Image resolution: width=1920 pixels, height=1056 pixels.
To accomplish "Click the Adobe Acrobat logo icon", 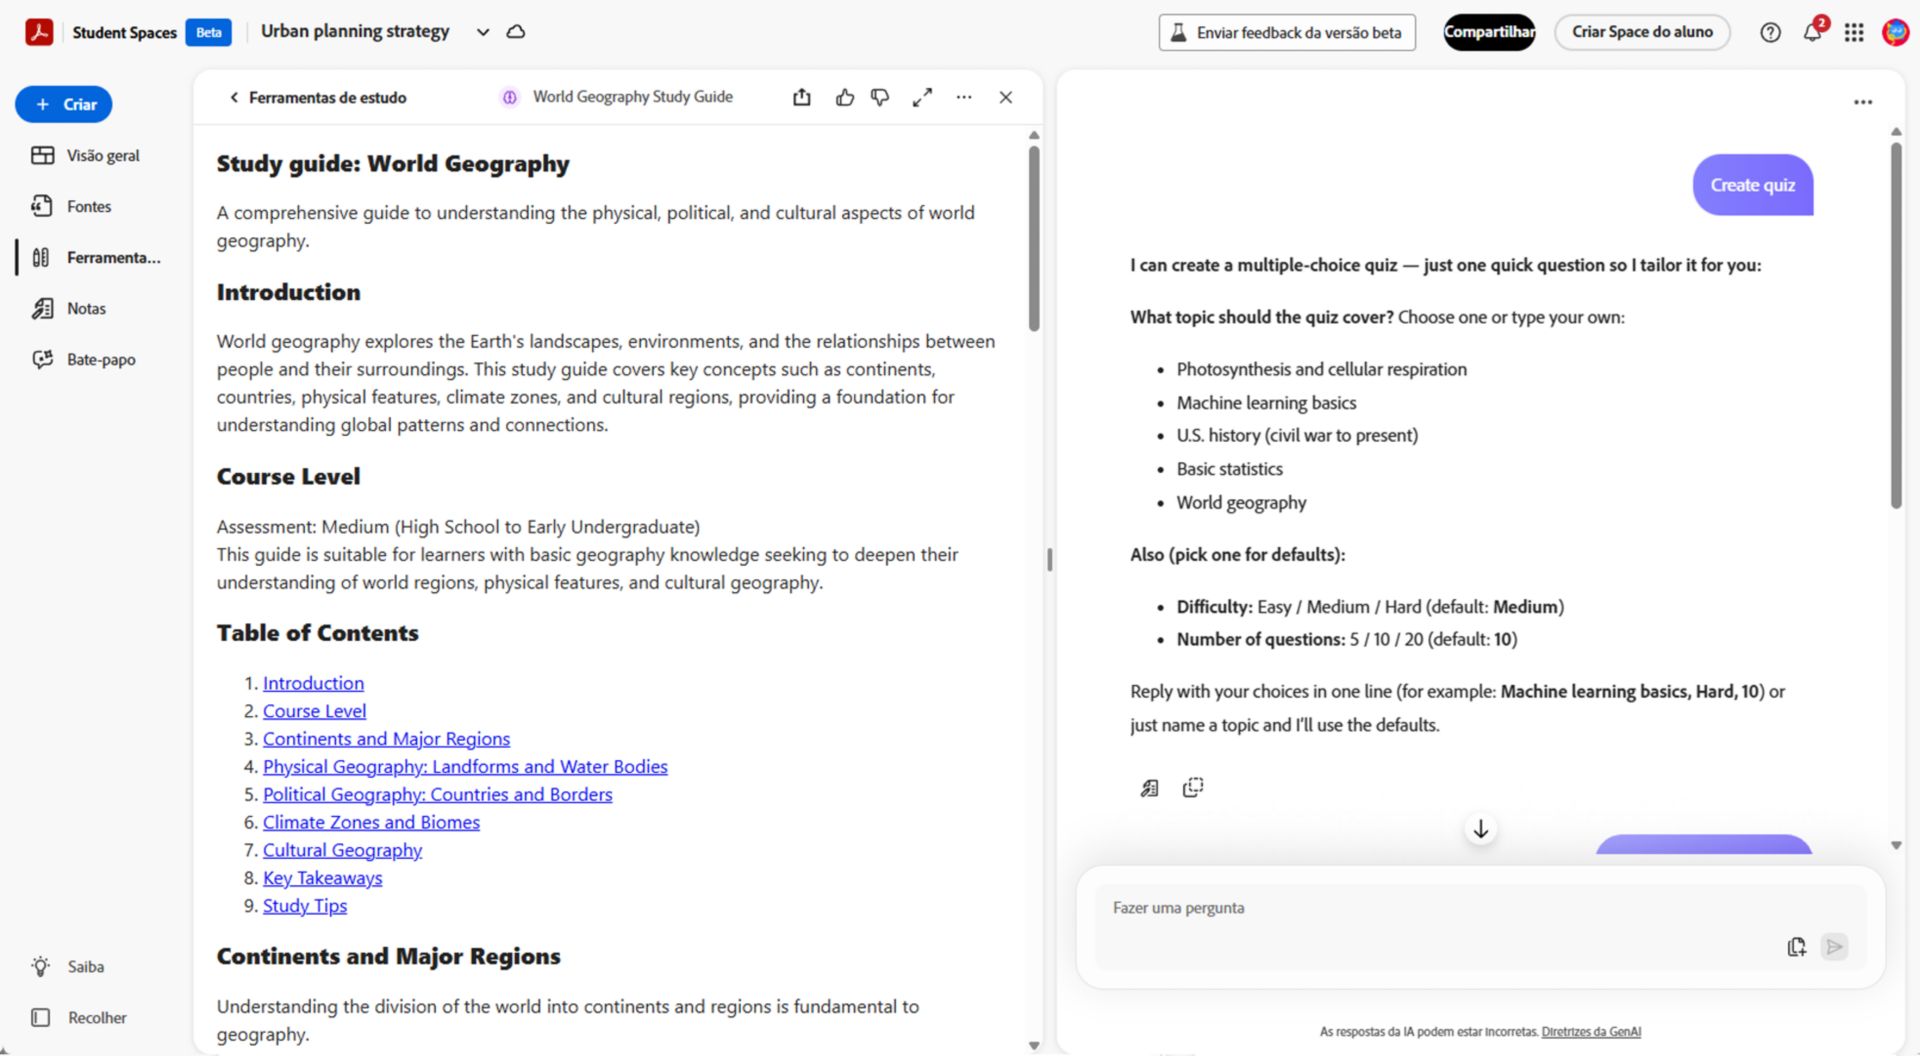I will click(x=39, y=32).
